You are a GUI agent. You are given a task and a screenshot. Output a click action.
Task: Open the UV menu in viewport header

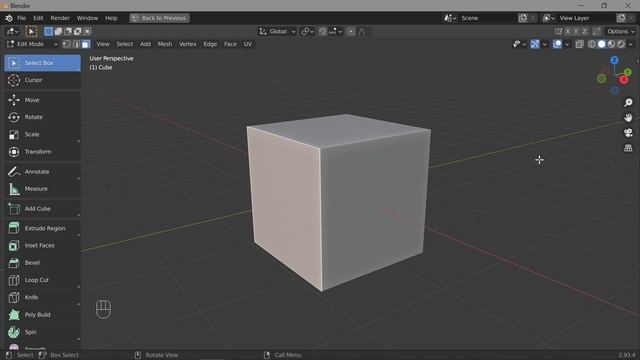click(x=248, y=44)
